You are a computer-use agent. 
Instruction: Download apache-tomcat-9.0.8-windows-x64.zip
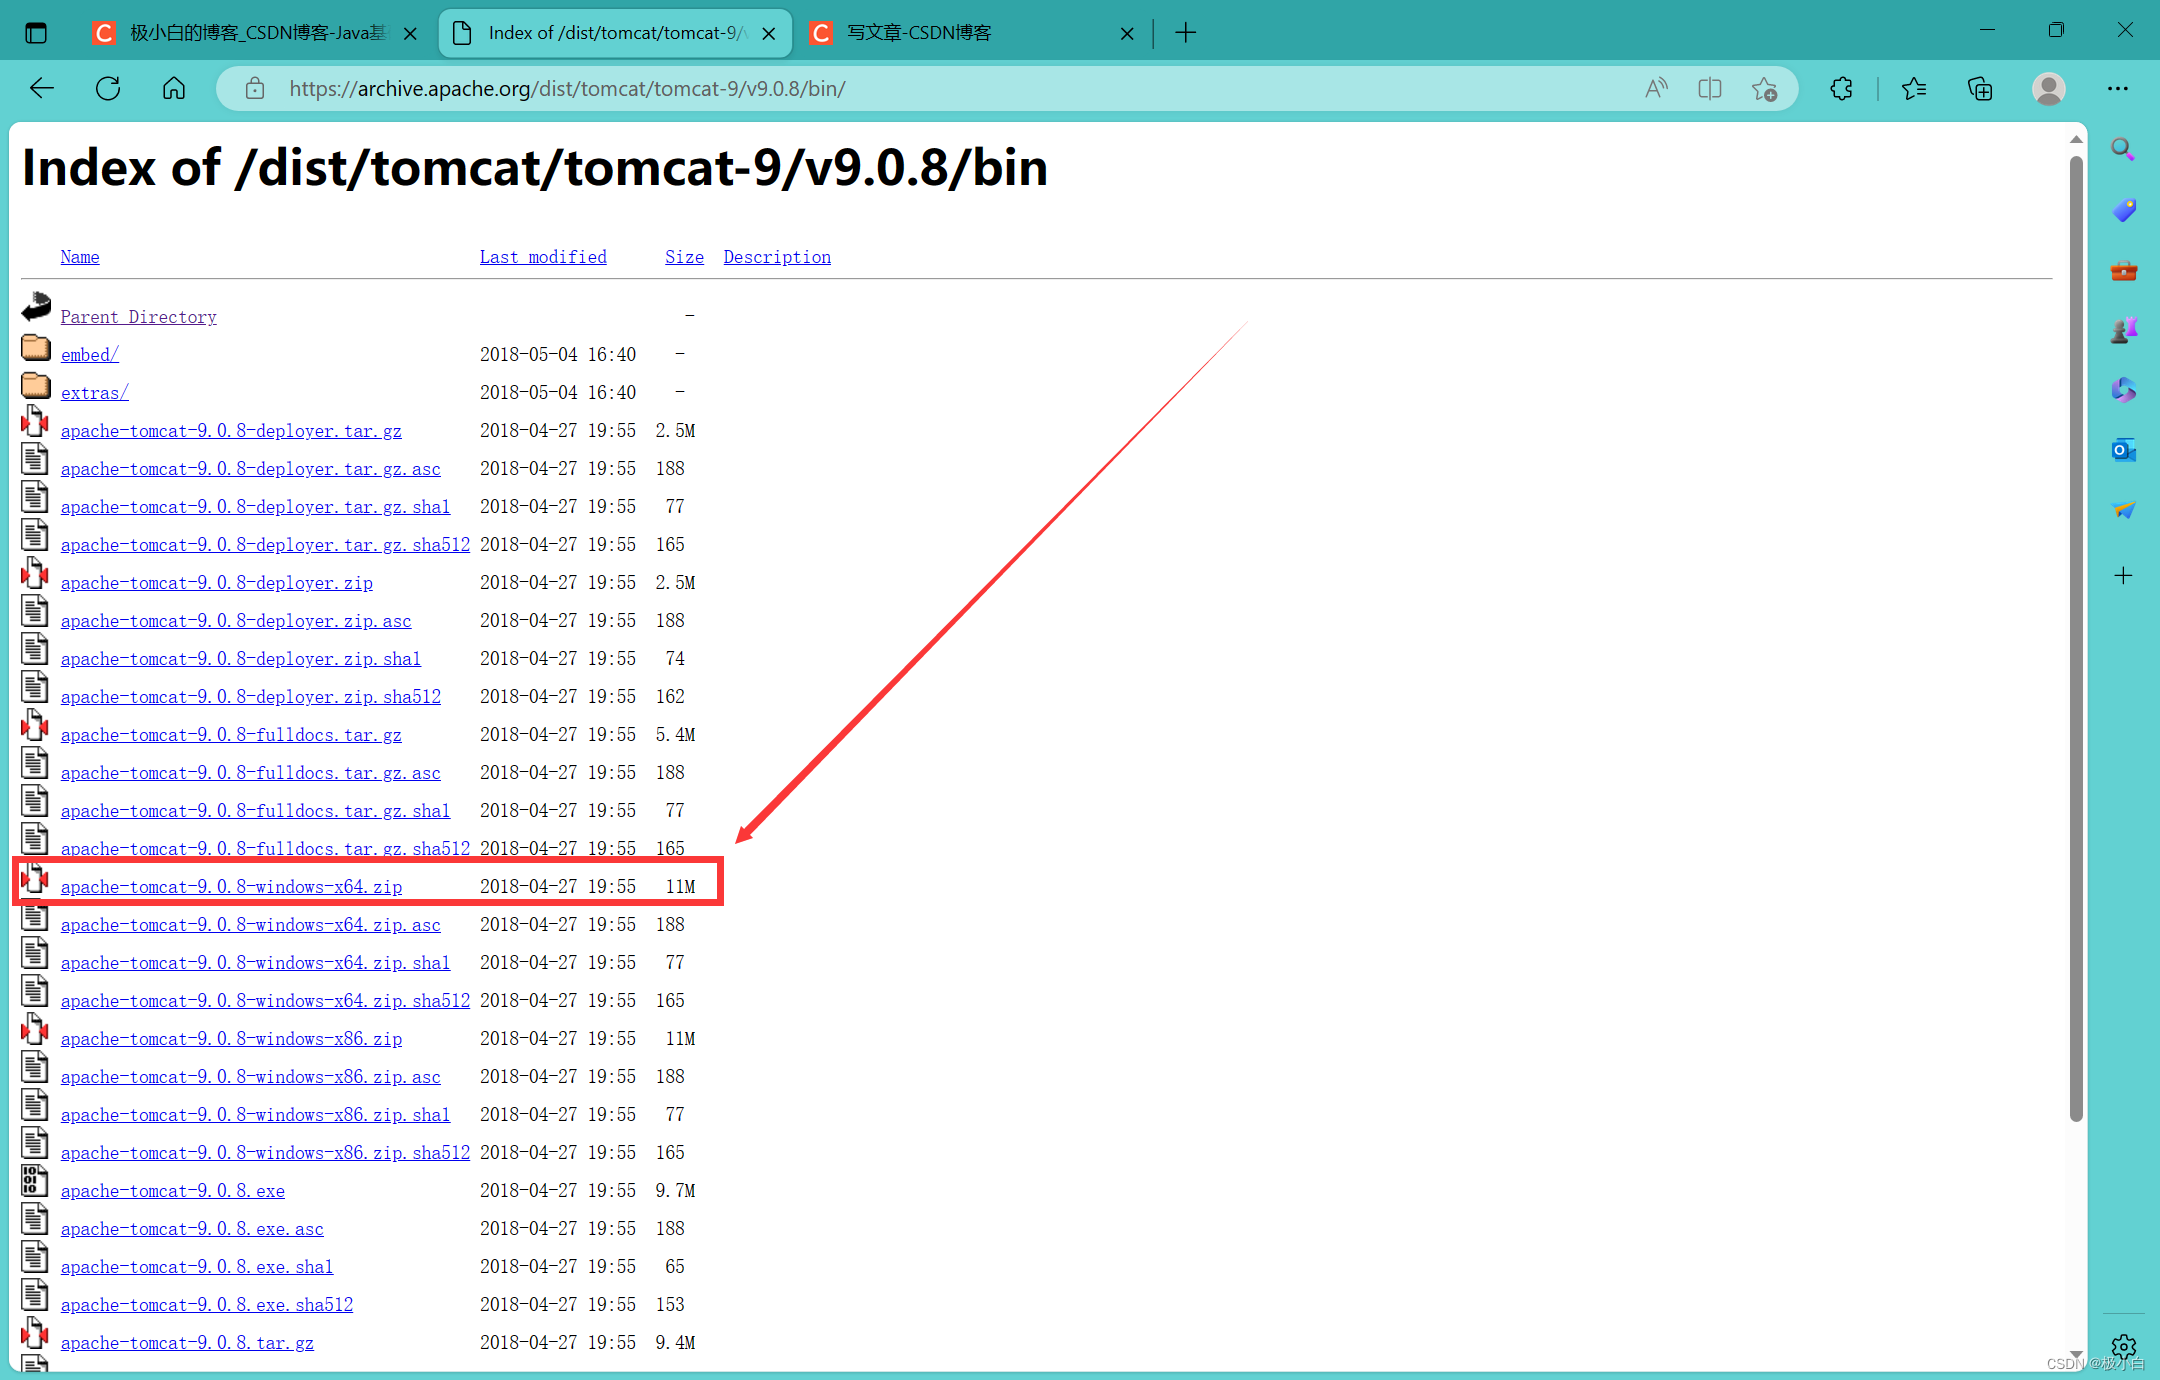pyautogui.click(x=231, y=887)
